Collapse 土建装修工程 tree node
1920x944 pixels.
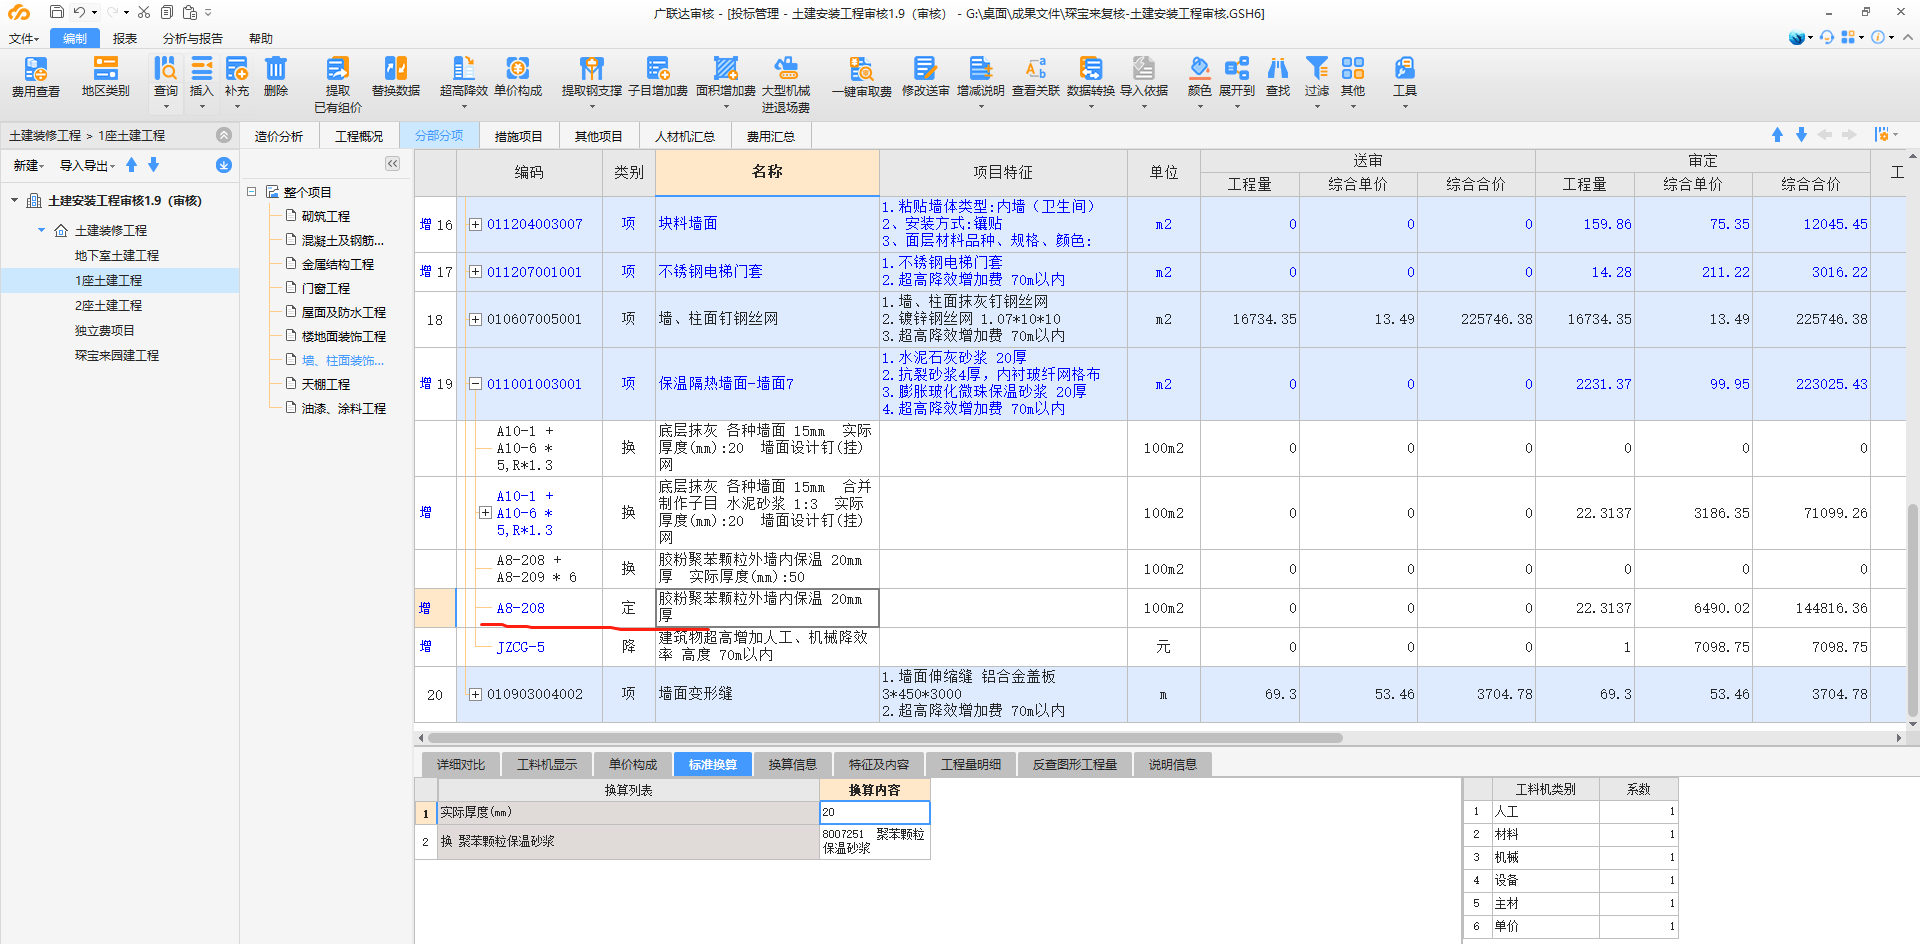point(41,230)
